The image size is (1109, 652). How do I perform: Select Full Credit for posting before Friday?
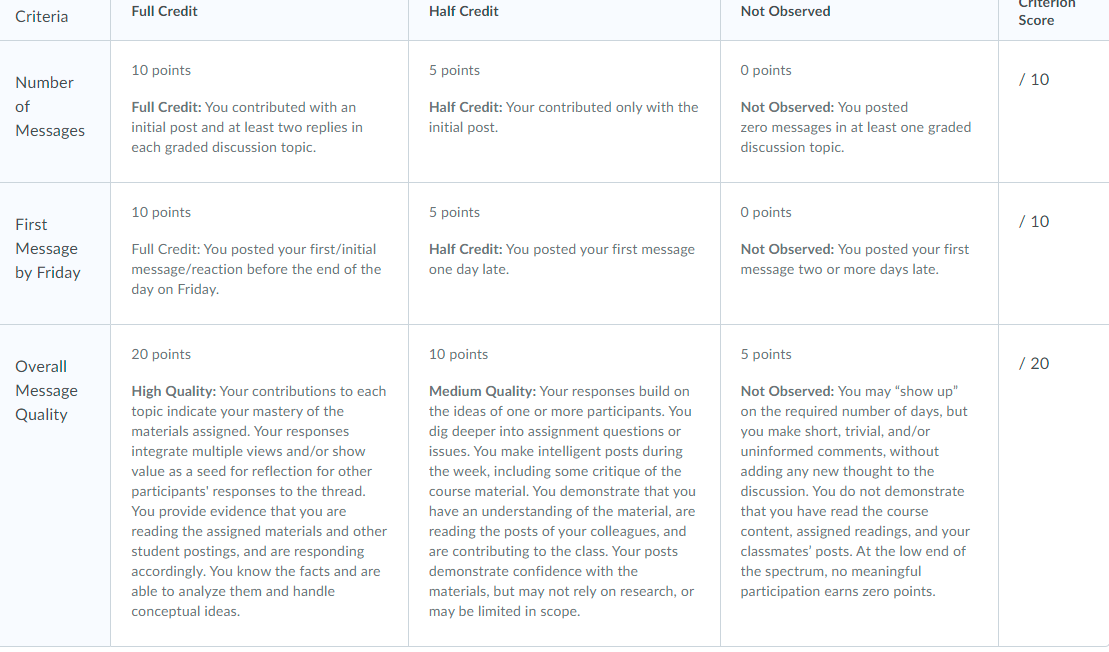point(260,254)
